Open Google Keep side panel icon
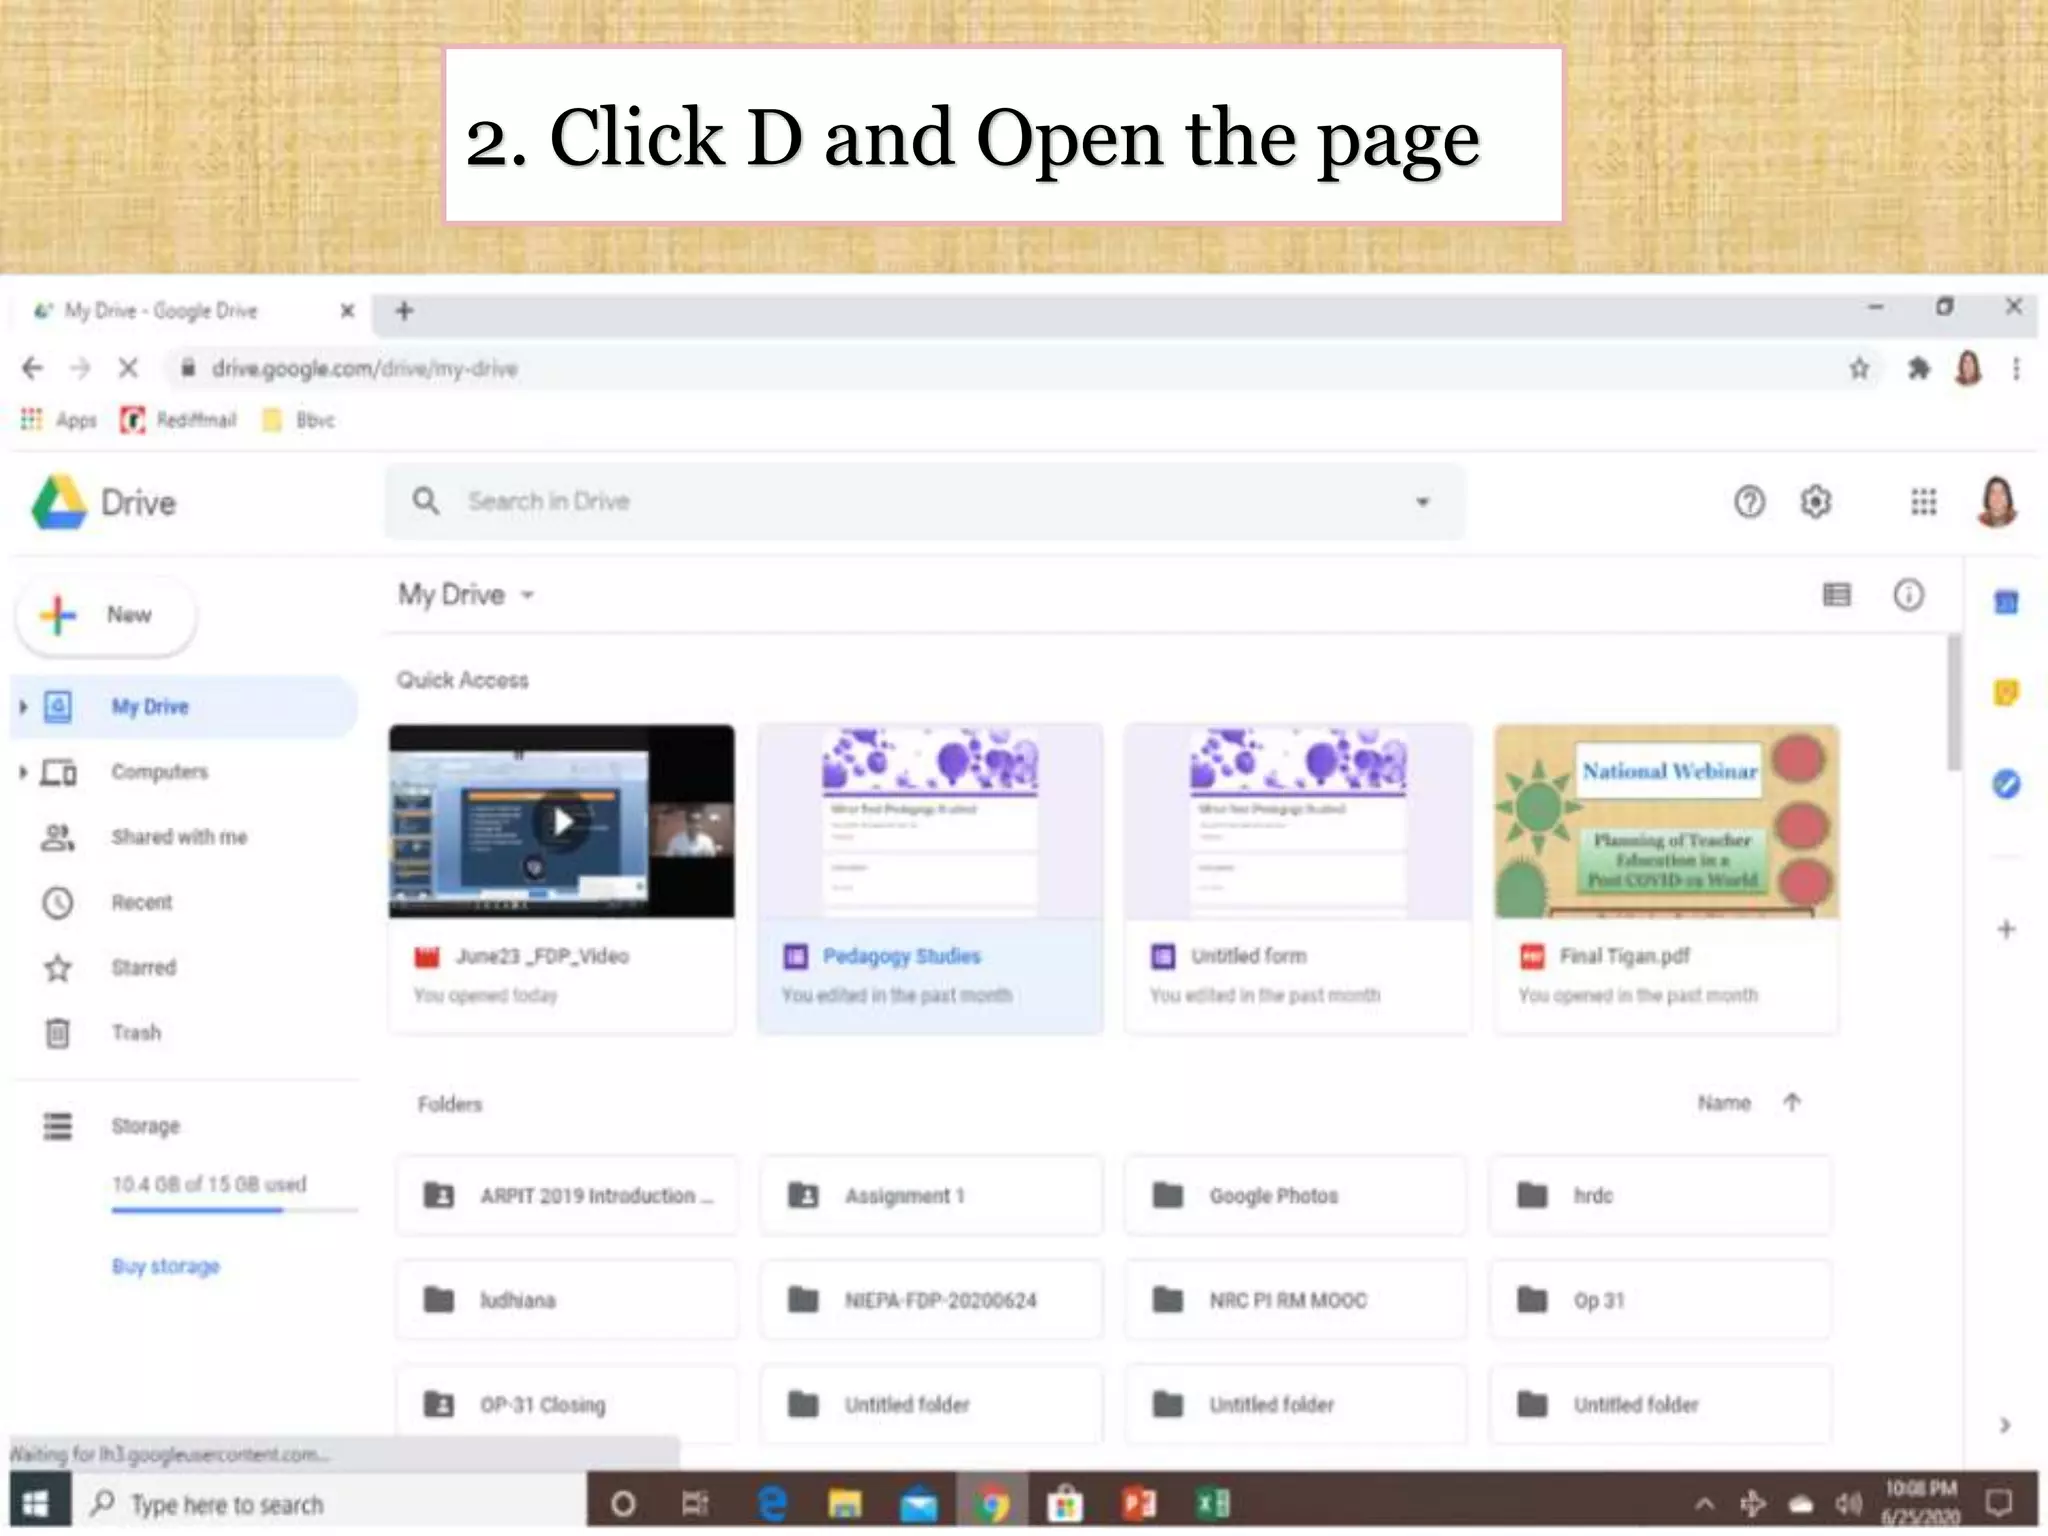This screenshot has width=2048, height=1536. [2006, 692]
